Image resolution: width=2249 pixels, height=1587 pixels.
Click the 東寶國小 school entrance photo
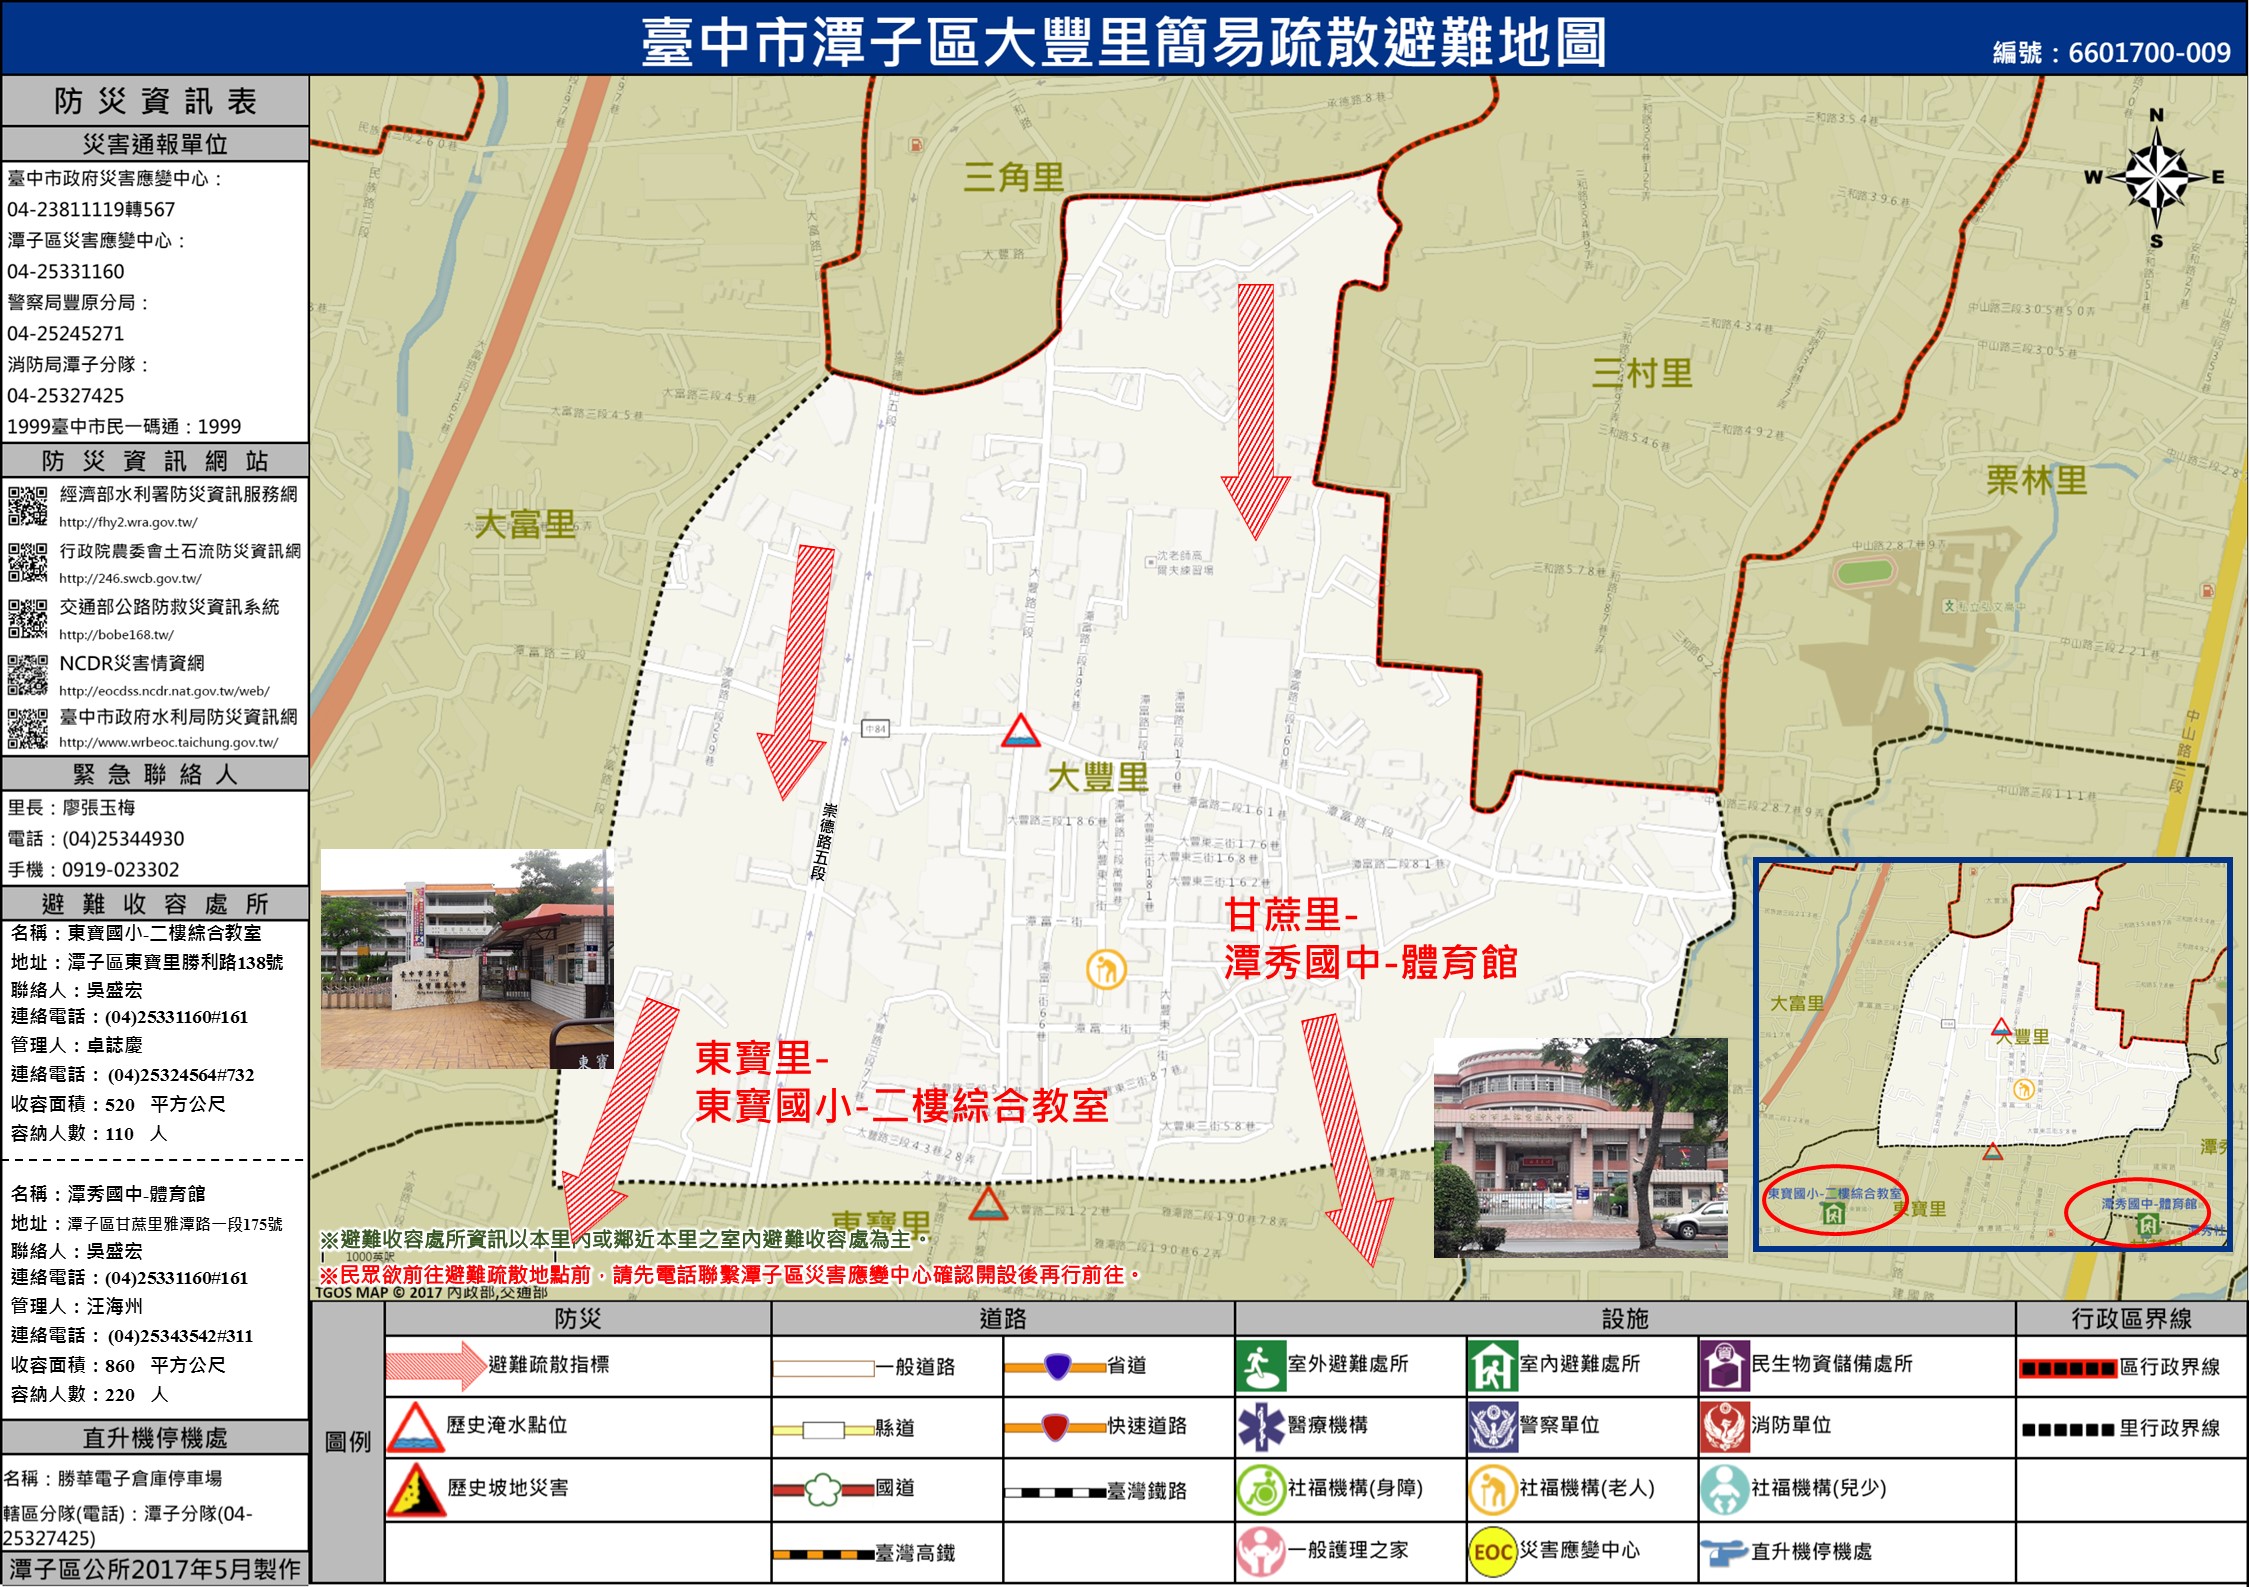point(466,958)
